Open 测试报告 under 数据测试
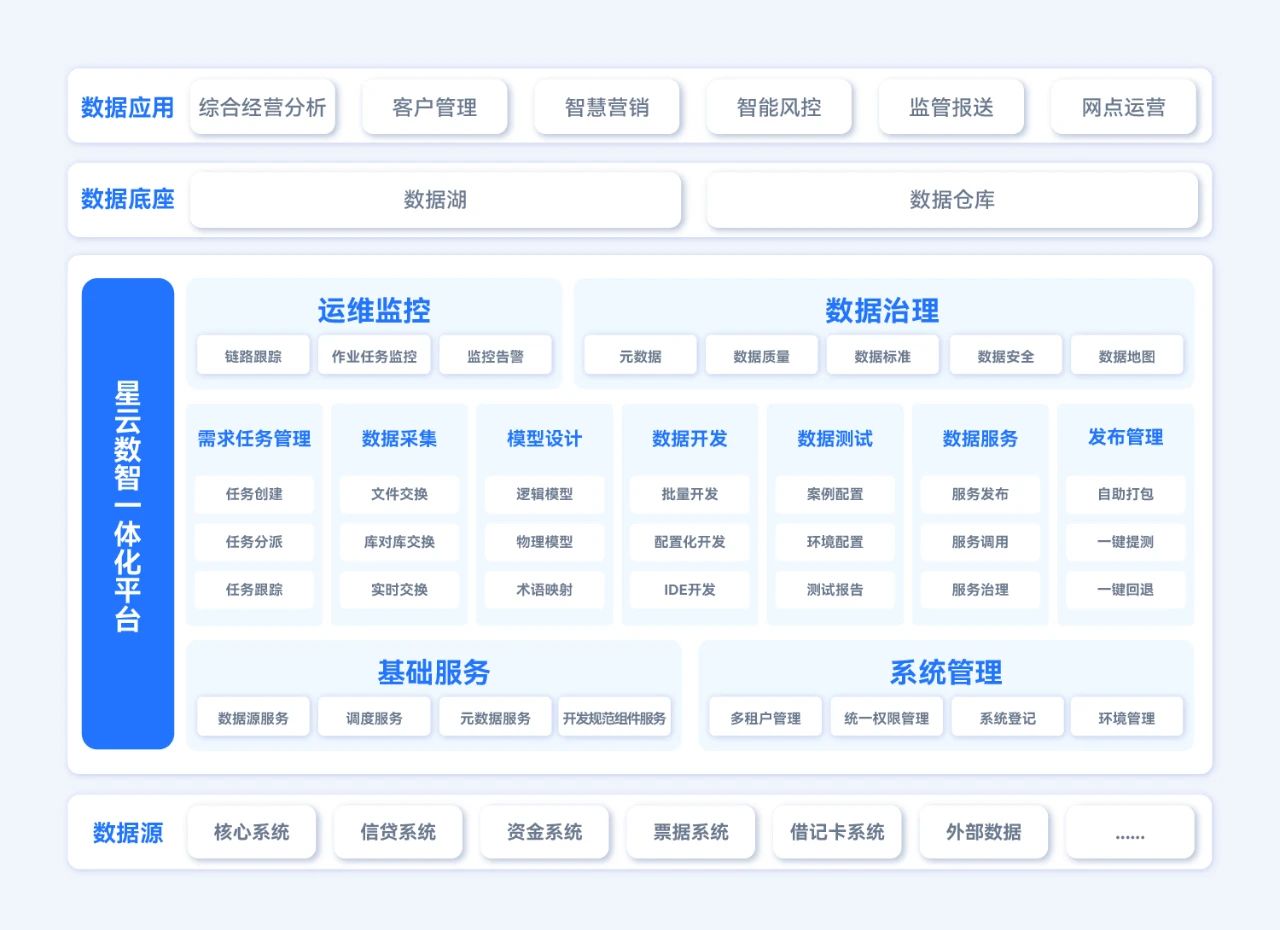1280x930 pixels. (835, 590)
